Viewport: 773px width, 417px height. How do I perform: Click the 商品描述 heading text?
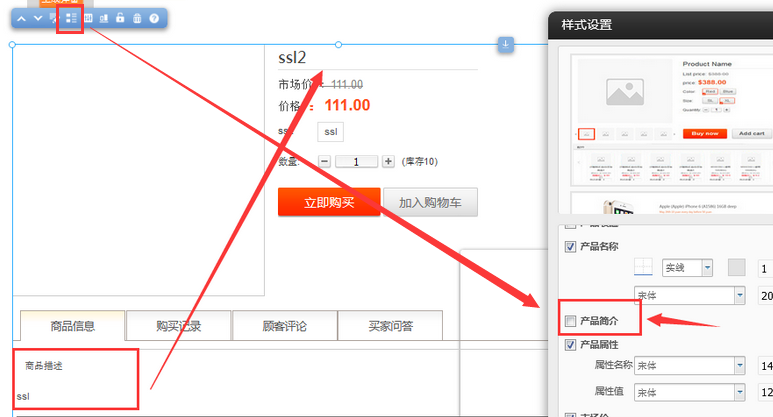click(44, 366)
